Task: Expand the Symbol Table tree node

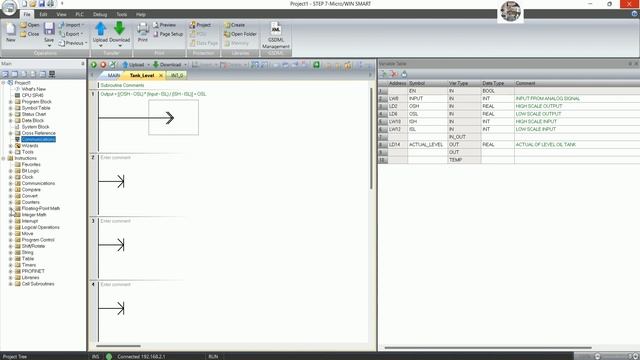Action: tap(11, 108)
